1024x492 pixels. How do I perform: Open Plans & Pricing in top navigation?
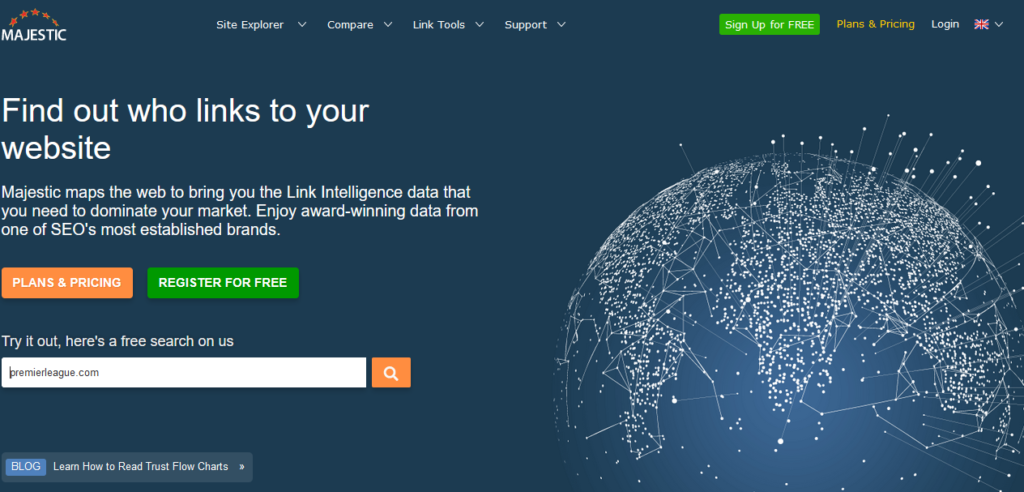pos(876,24)
